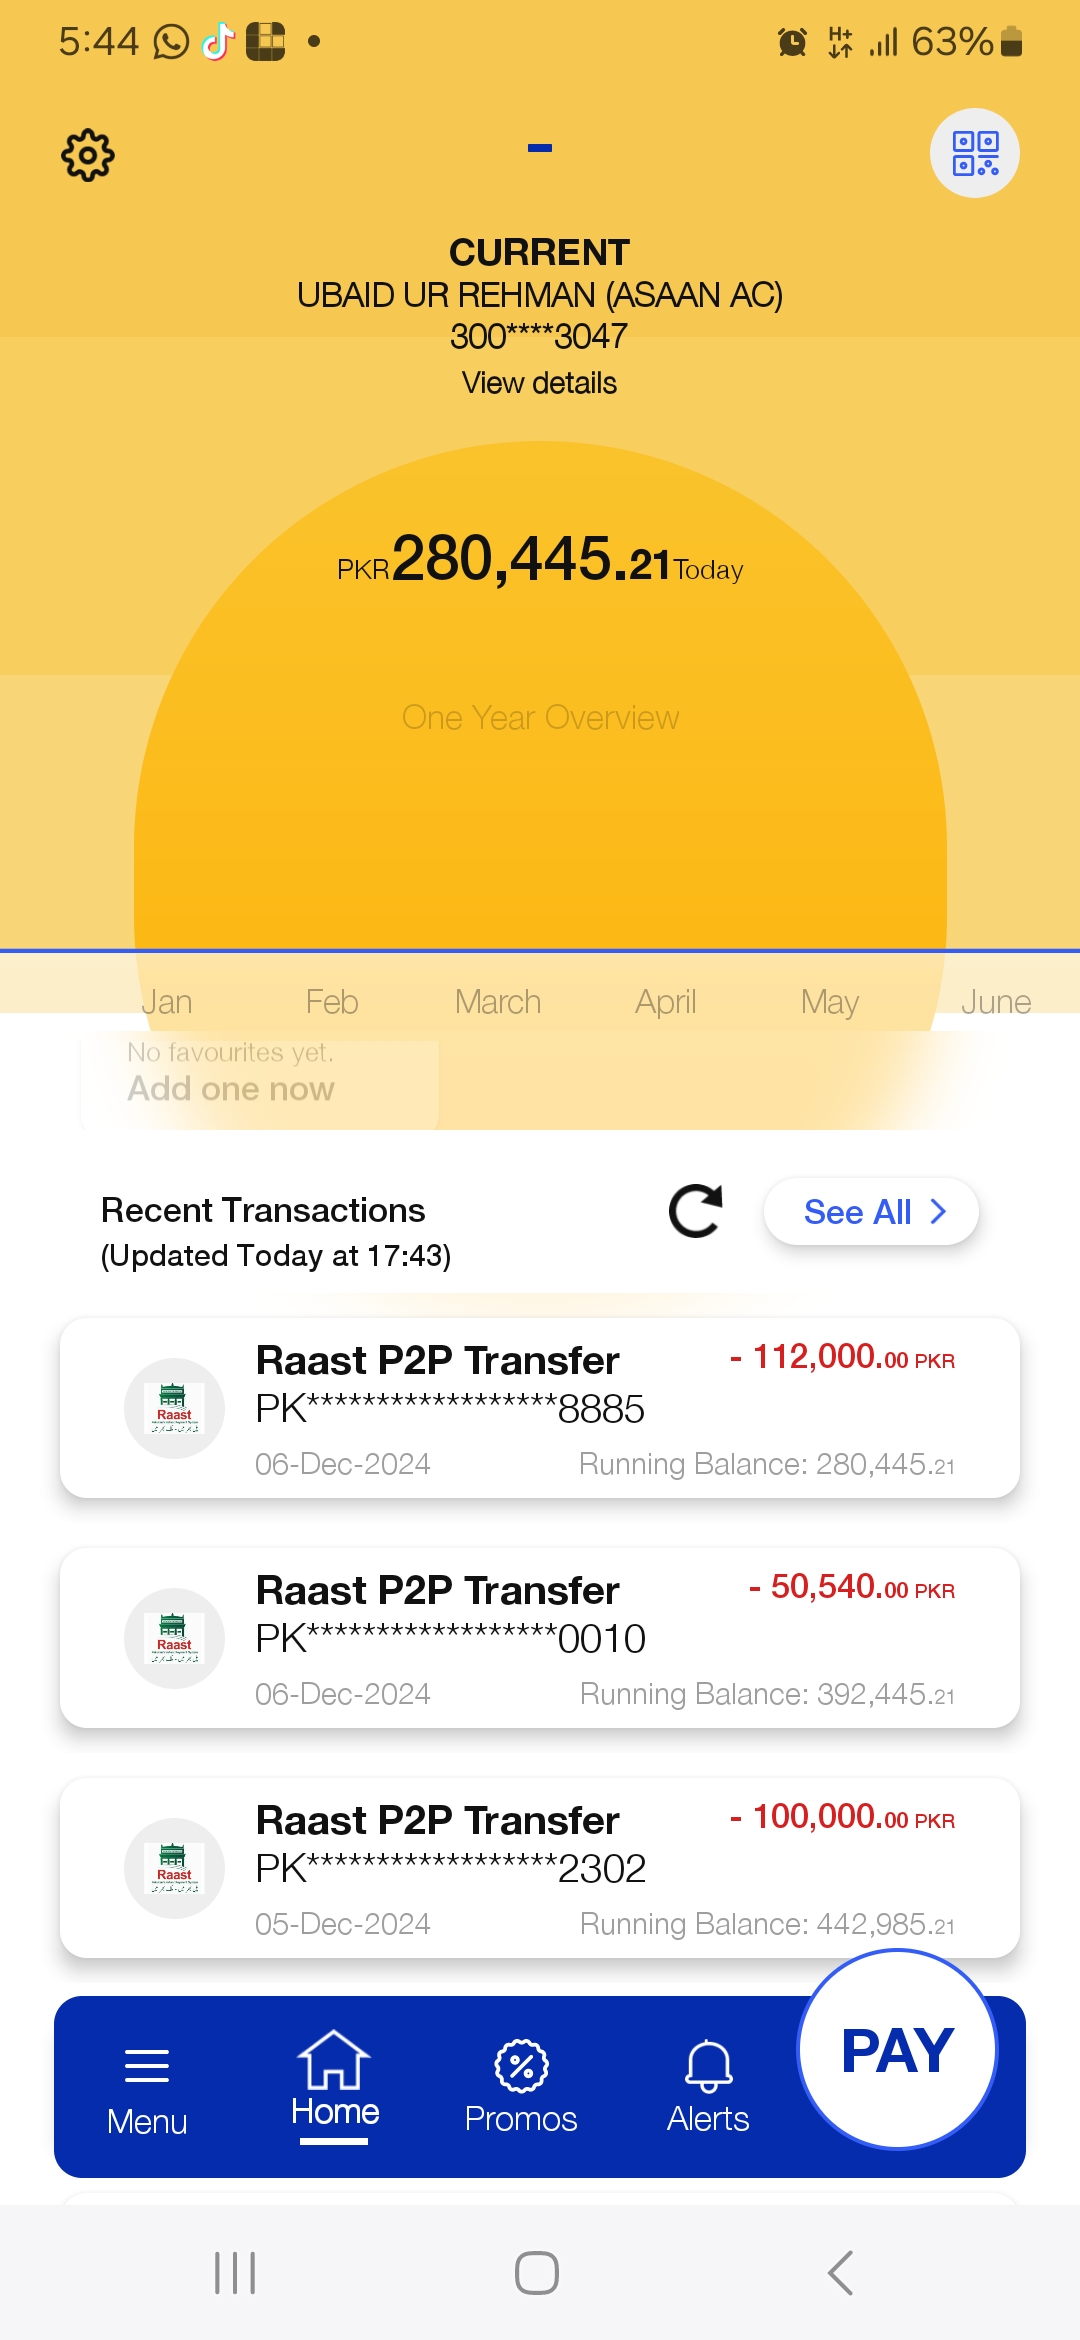The image size is (1080, 2340).
Task: Tap Add one now favourites
Action: click(x=231, y=1089)
